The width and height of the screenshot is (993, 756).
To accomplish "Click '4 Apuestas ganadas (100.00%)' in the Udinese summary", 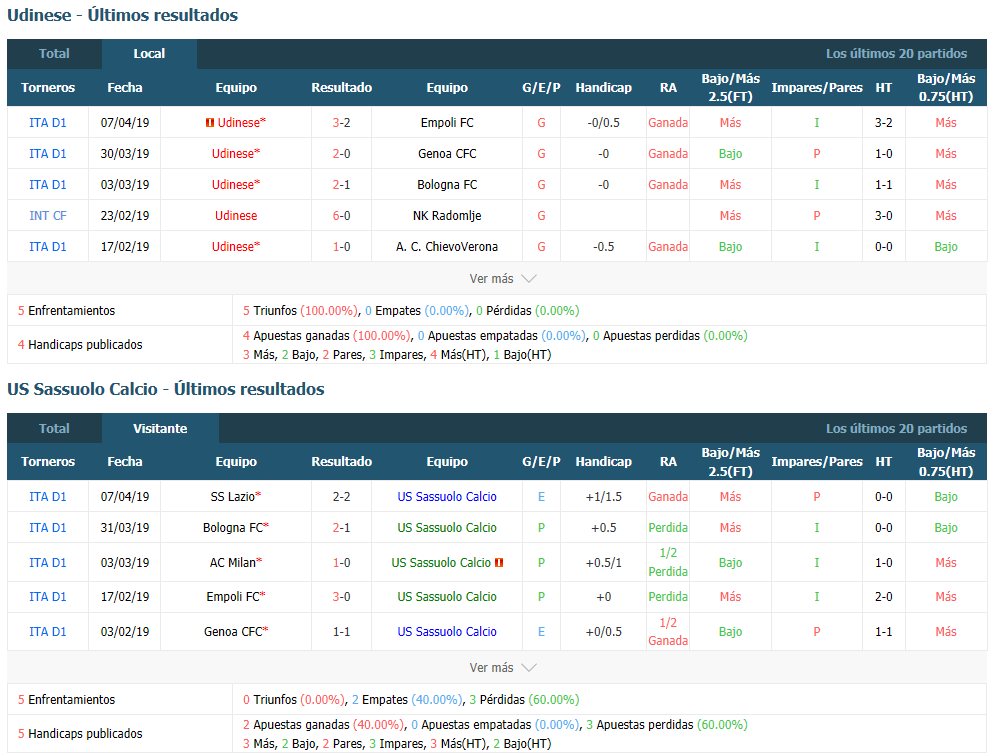I will tap(326, 336).
